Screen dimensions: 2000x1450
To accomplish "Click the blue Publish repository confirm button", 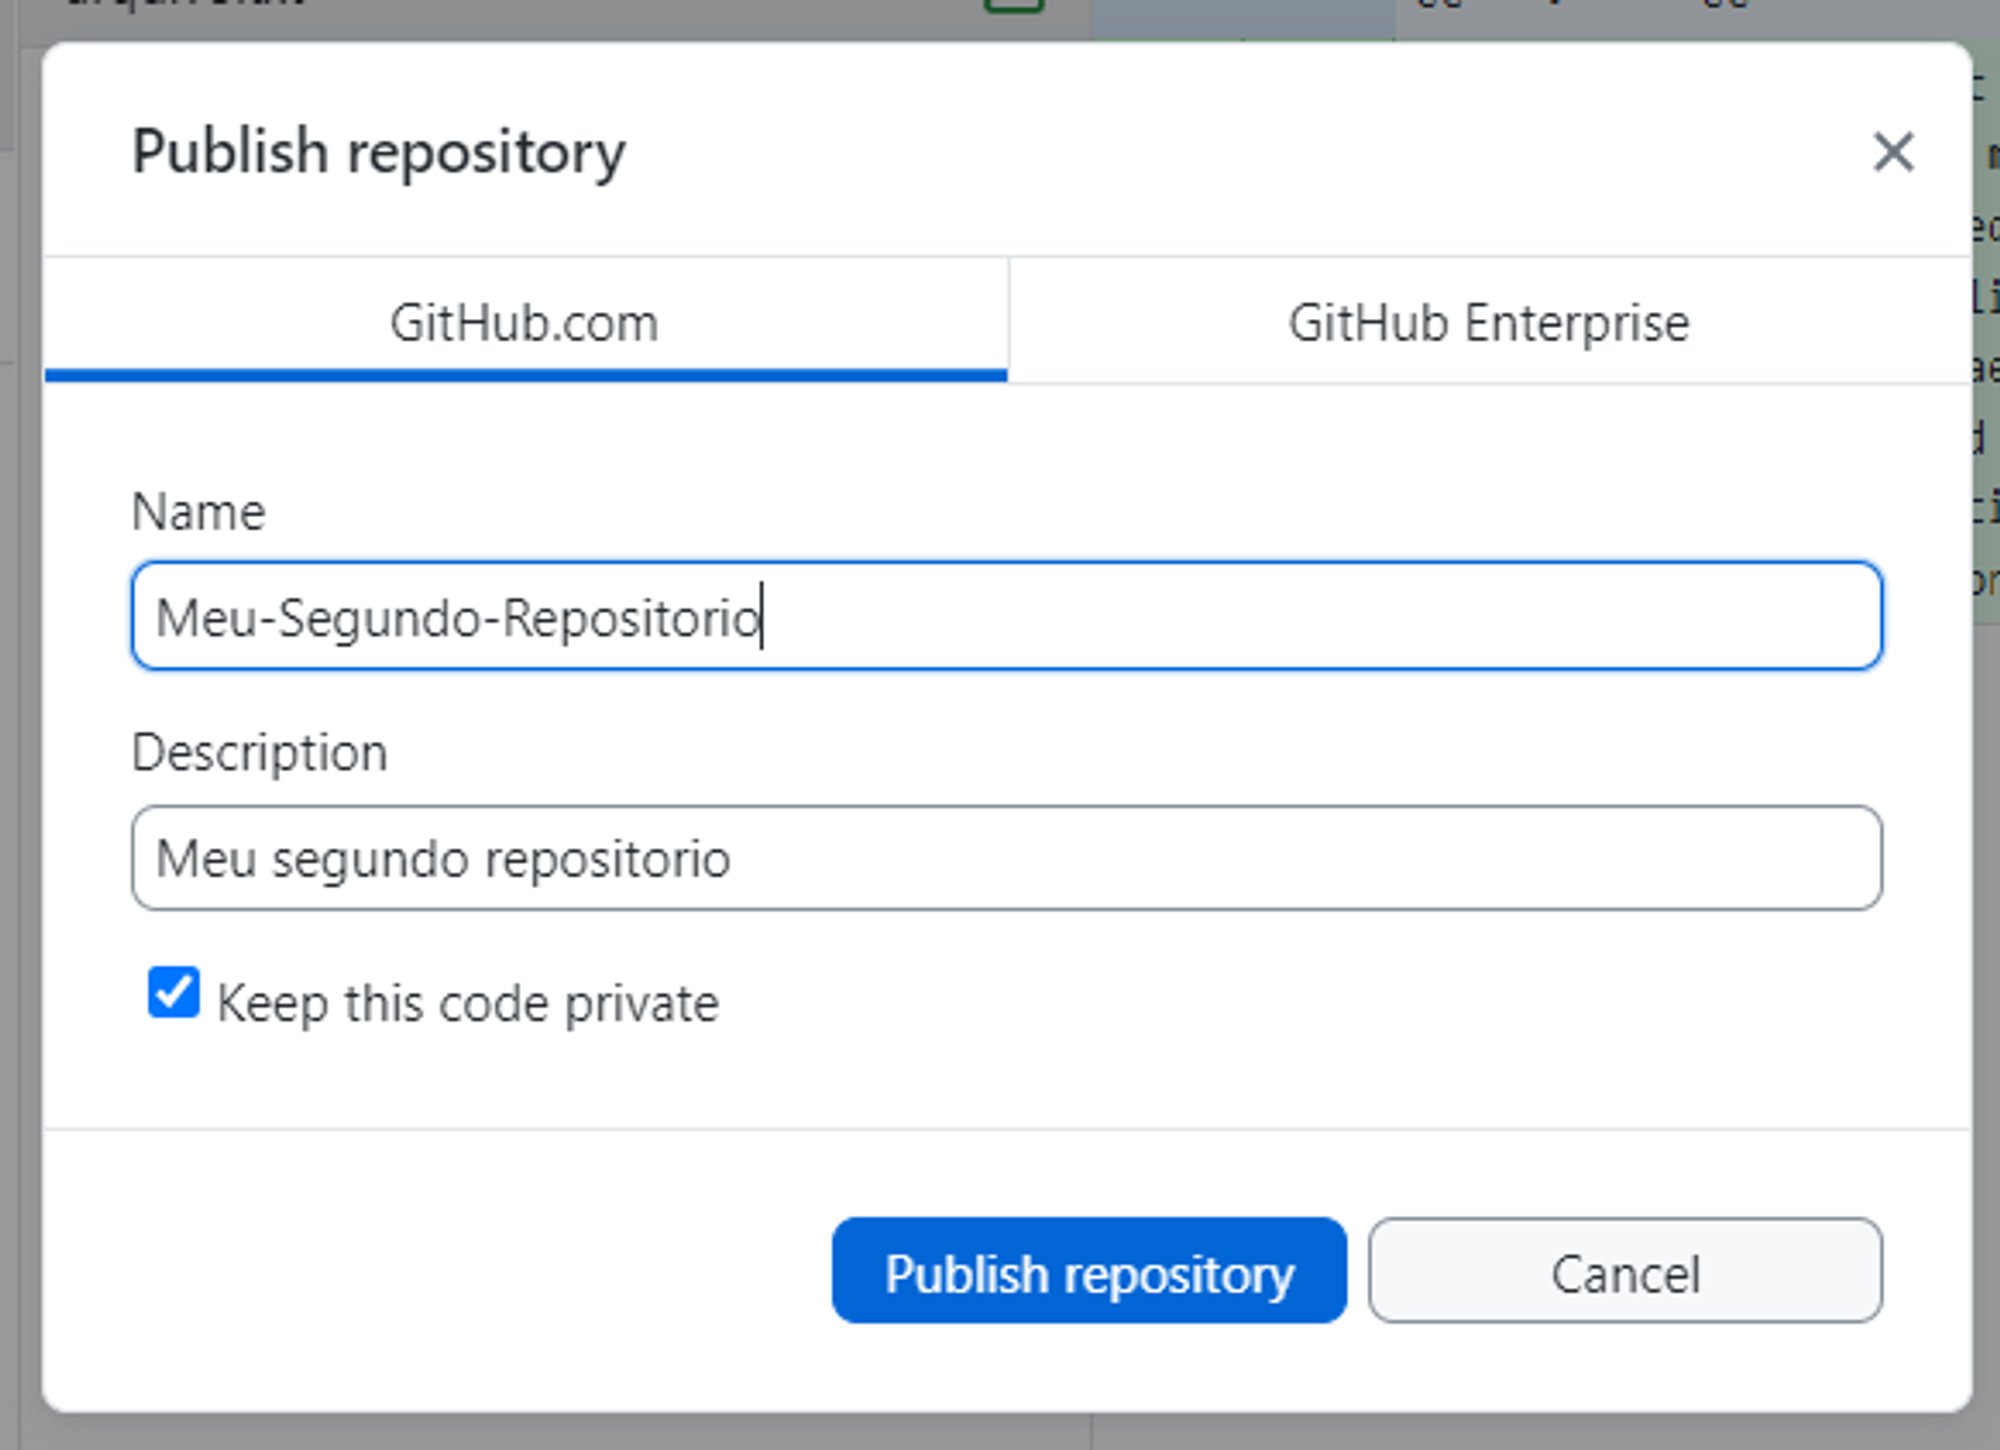I will tap(1089, 1272).
